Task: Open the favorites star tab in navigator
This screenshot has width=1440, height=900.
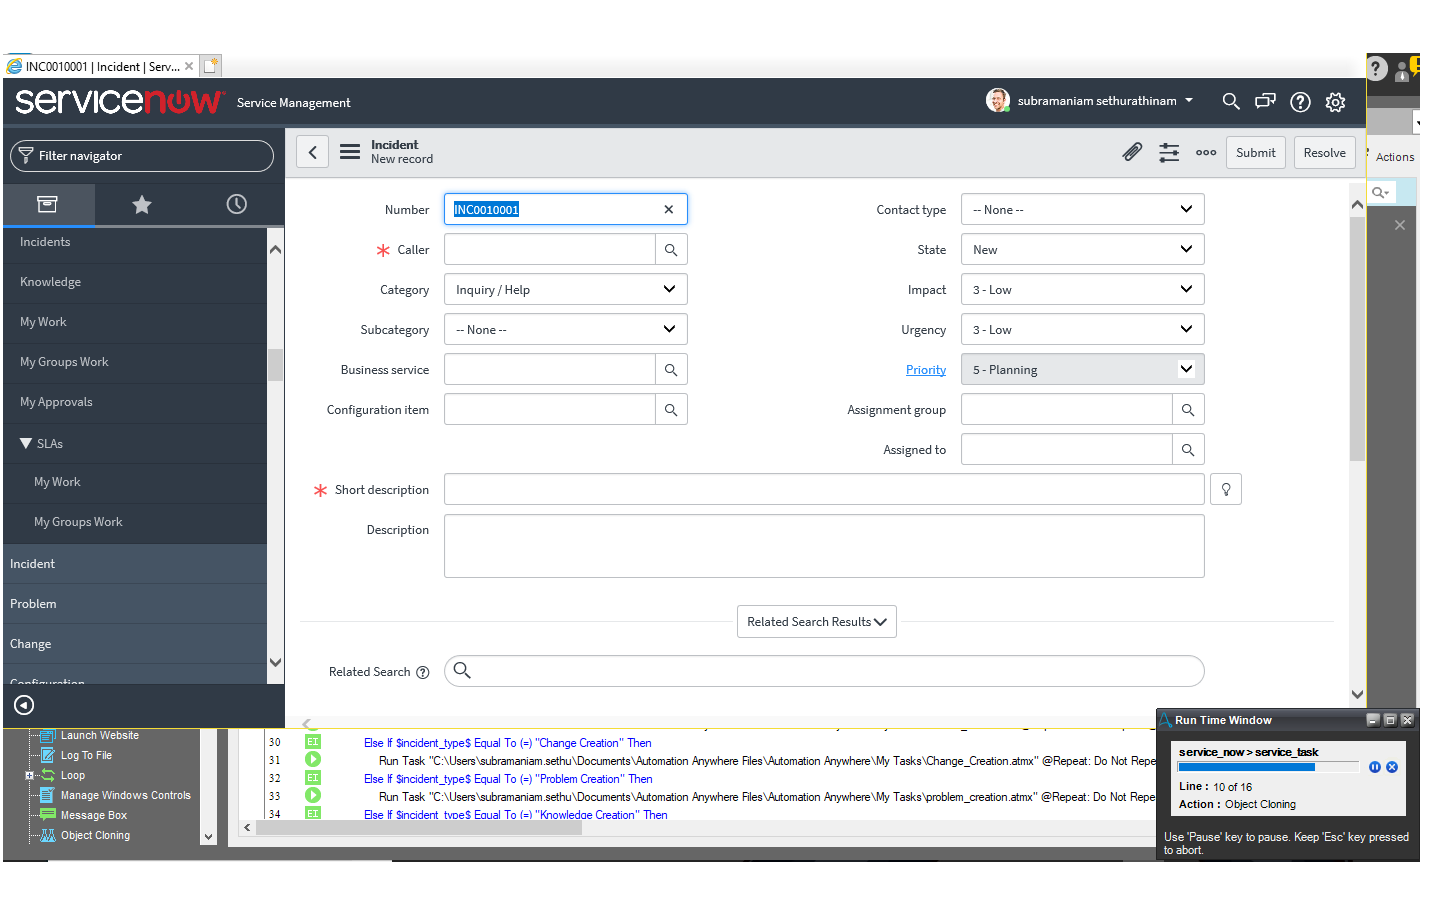Action: tap(142, 204)
